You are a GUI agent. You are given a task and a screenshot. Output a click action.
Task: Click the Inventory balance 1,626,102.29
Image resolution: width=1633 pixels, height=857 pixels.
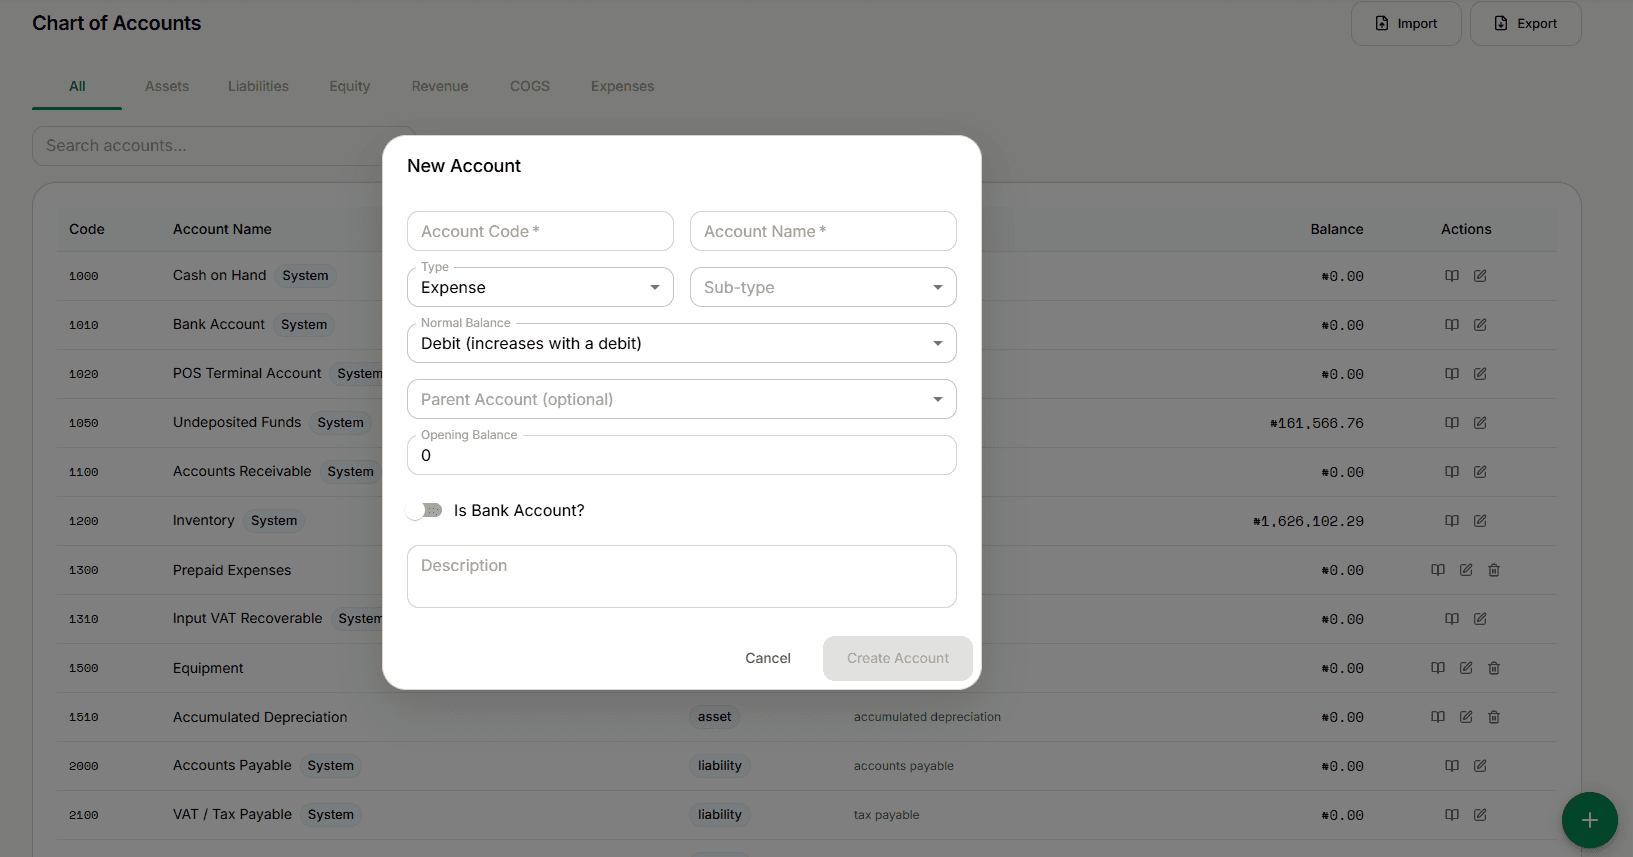[1308, 521]
